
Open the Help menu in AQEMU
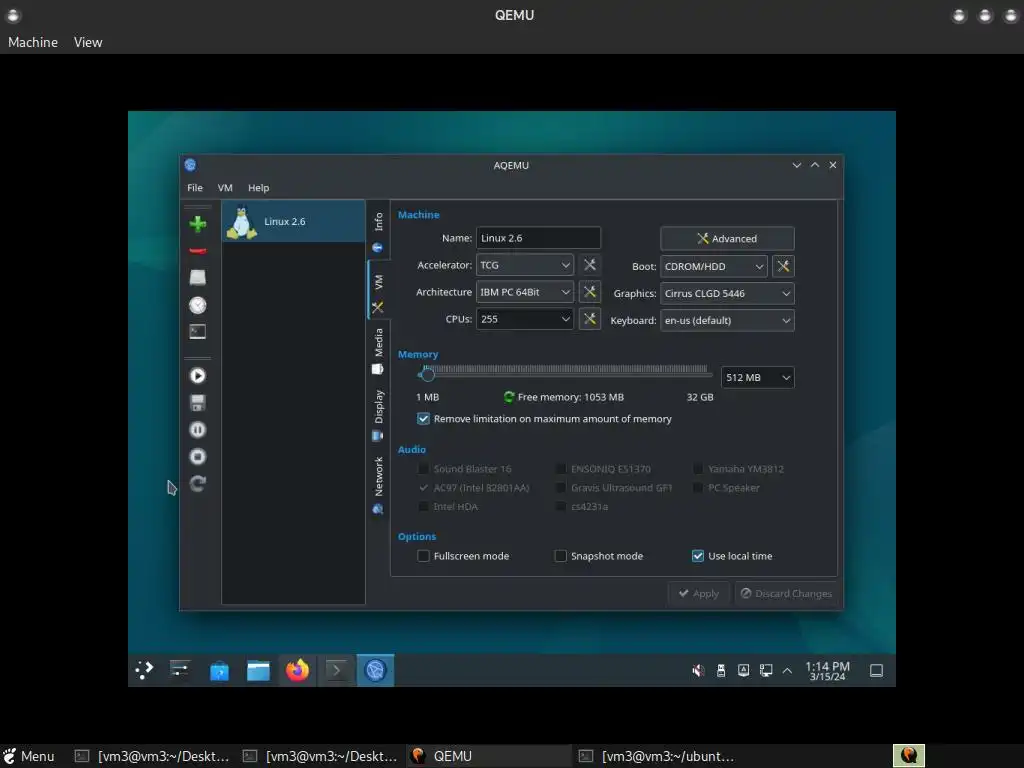tap(259, 187)
